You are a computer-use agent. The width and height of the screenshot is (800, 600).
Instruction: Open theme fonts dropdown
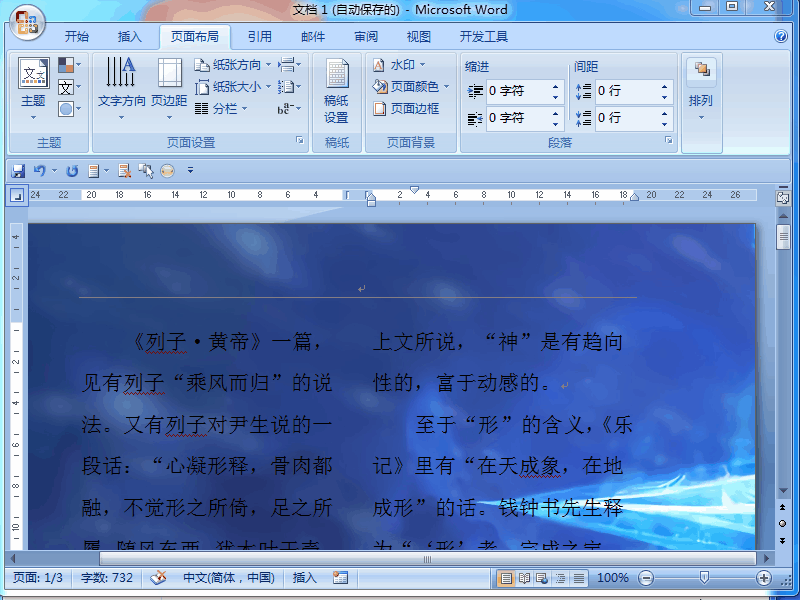point(69,87)
